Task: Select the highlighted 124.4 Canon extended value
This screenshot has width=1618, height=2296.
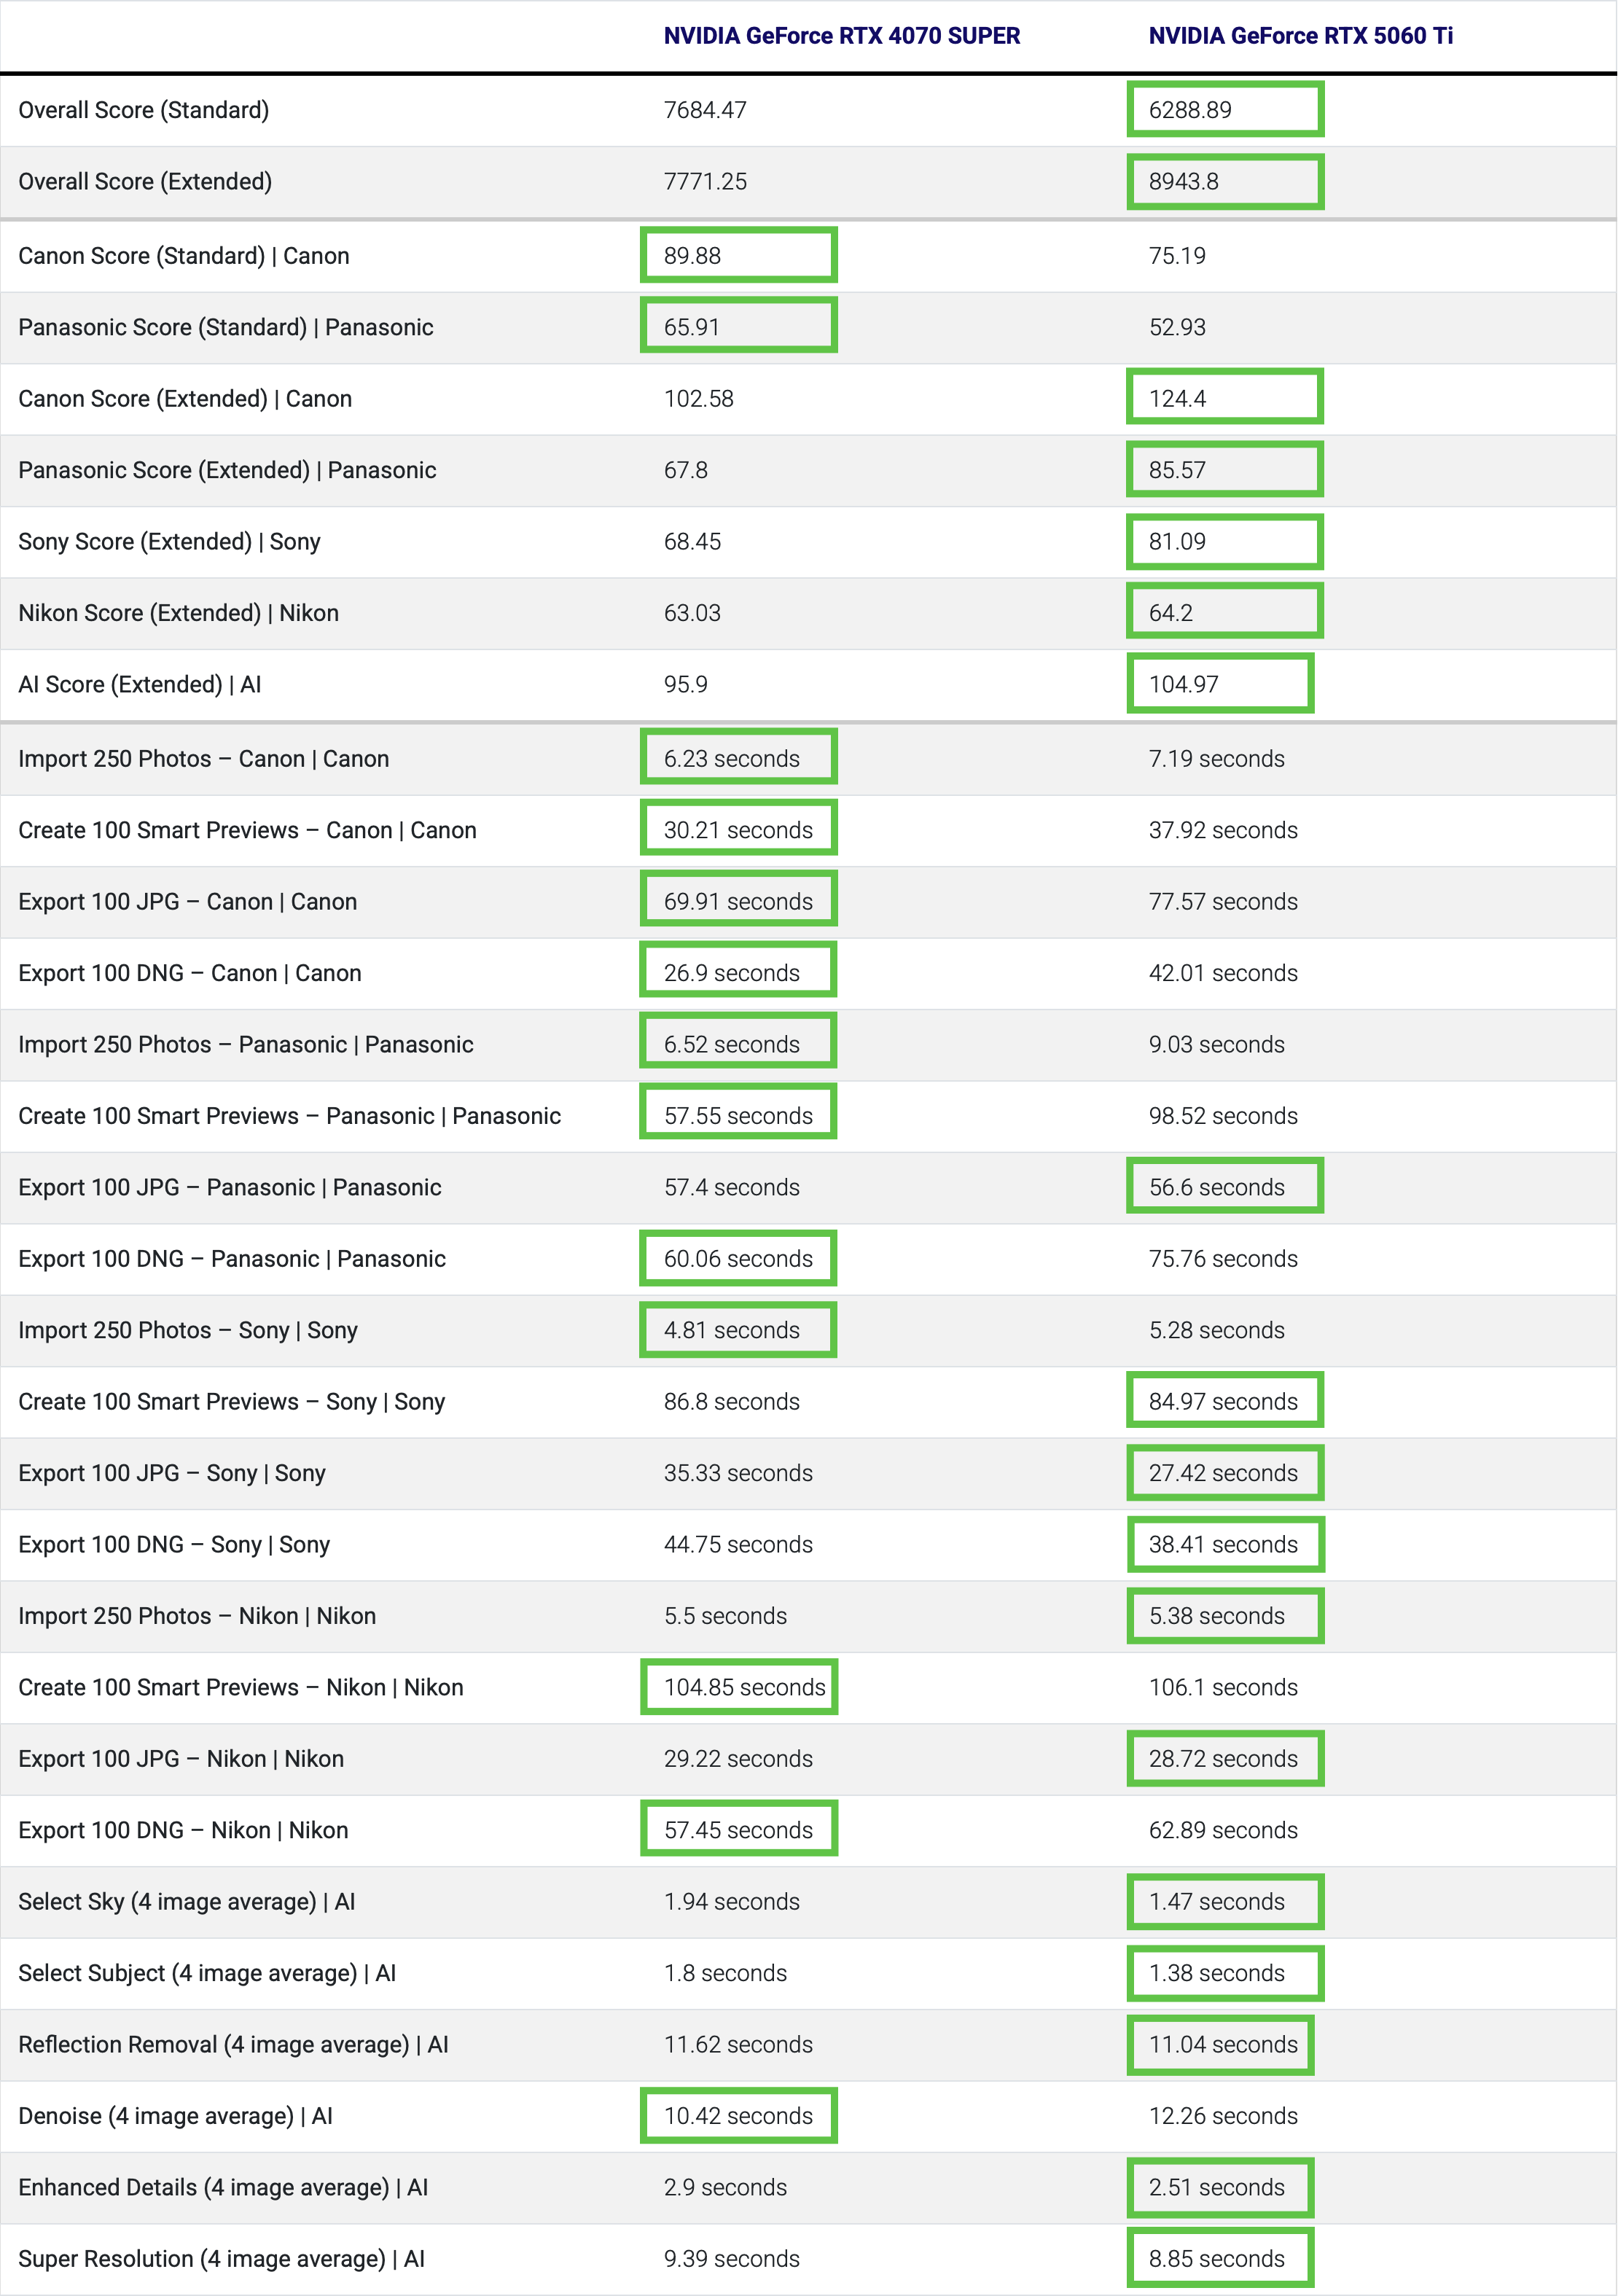Action: point(1225,397)
